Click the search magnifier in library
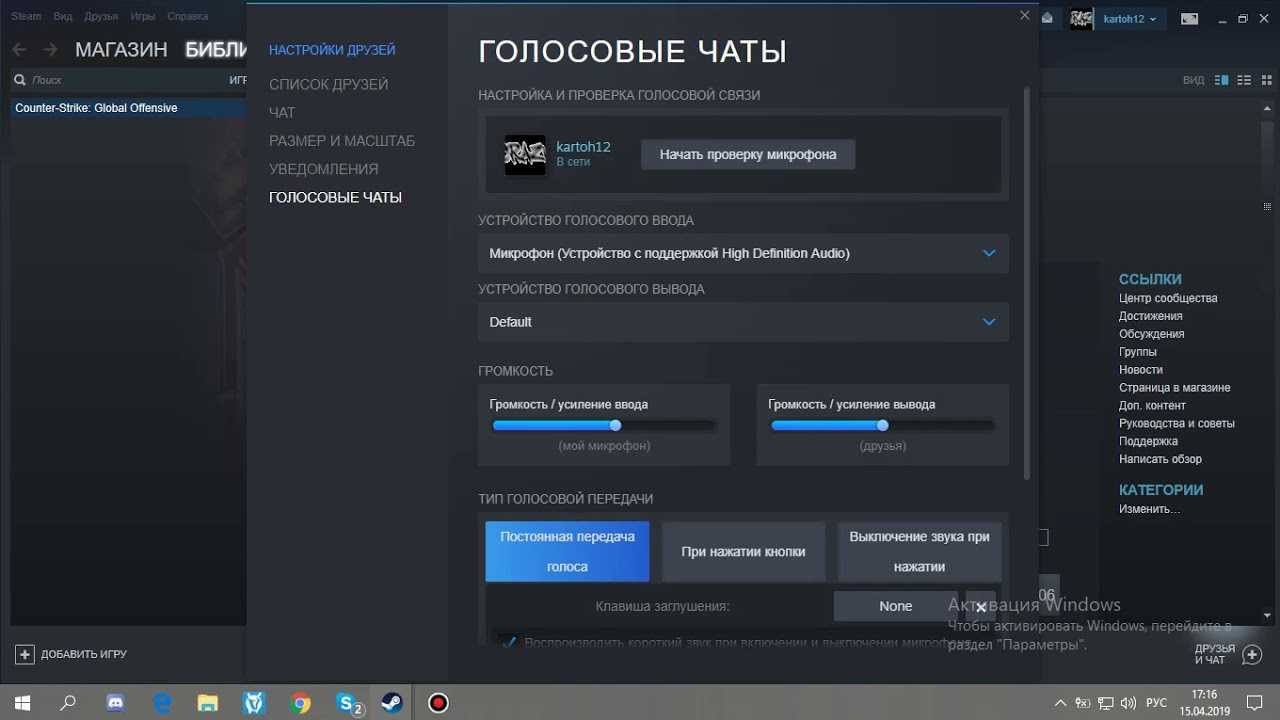1280x720 pixels. [x=20, y=80]
